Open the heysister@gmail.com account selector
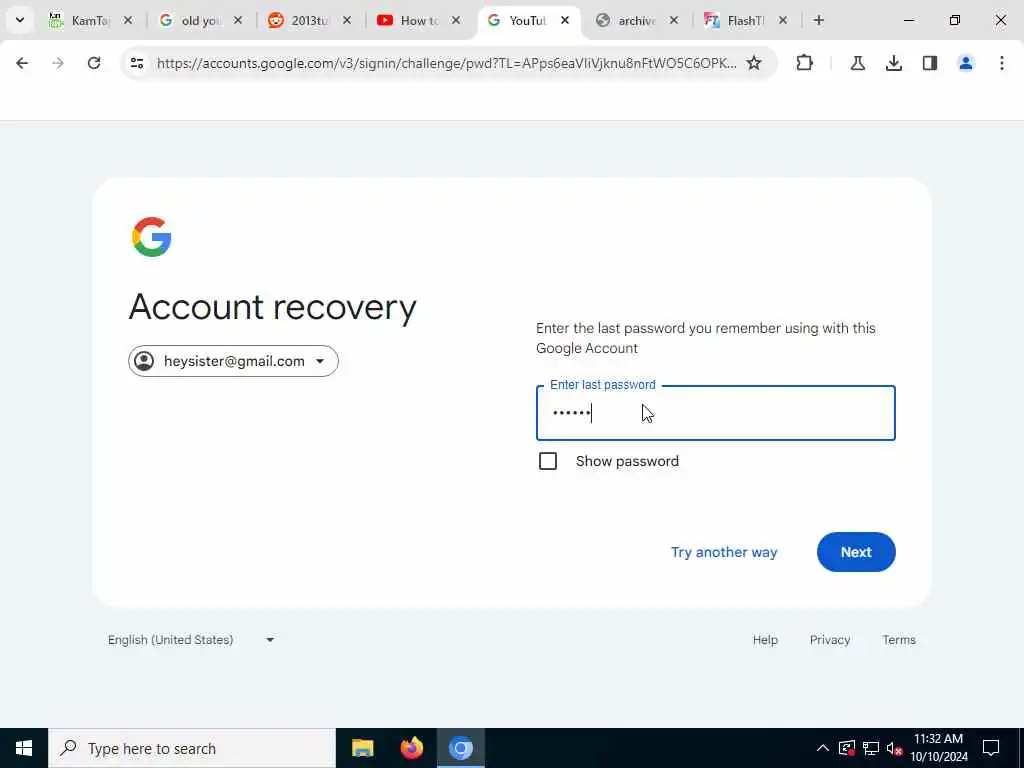 (233, 361)
